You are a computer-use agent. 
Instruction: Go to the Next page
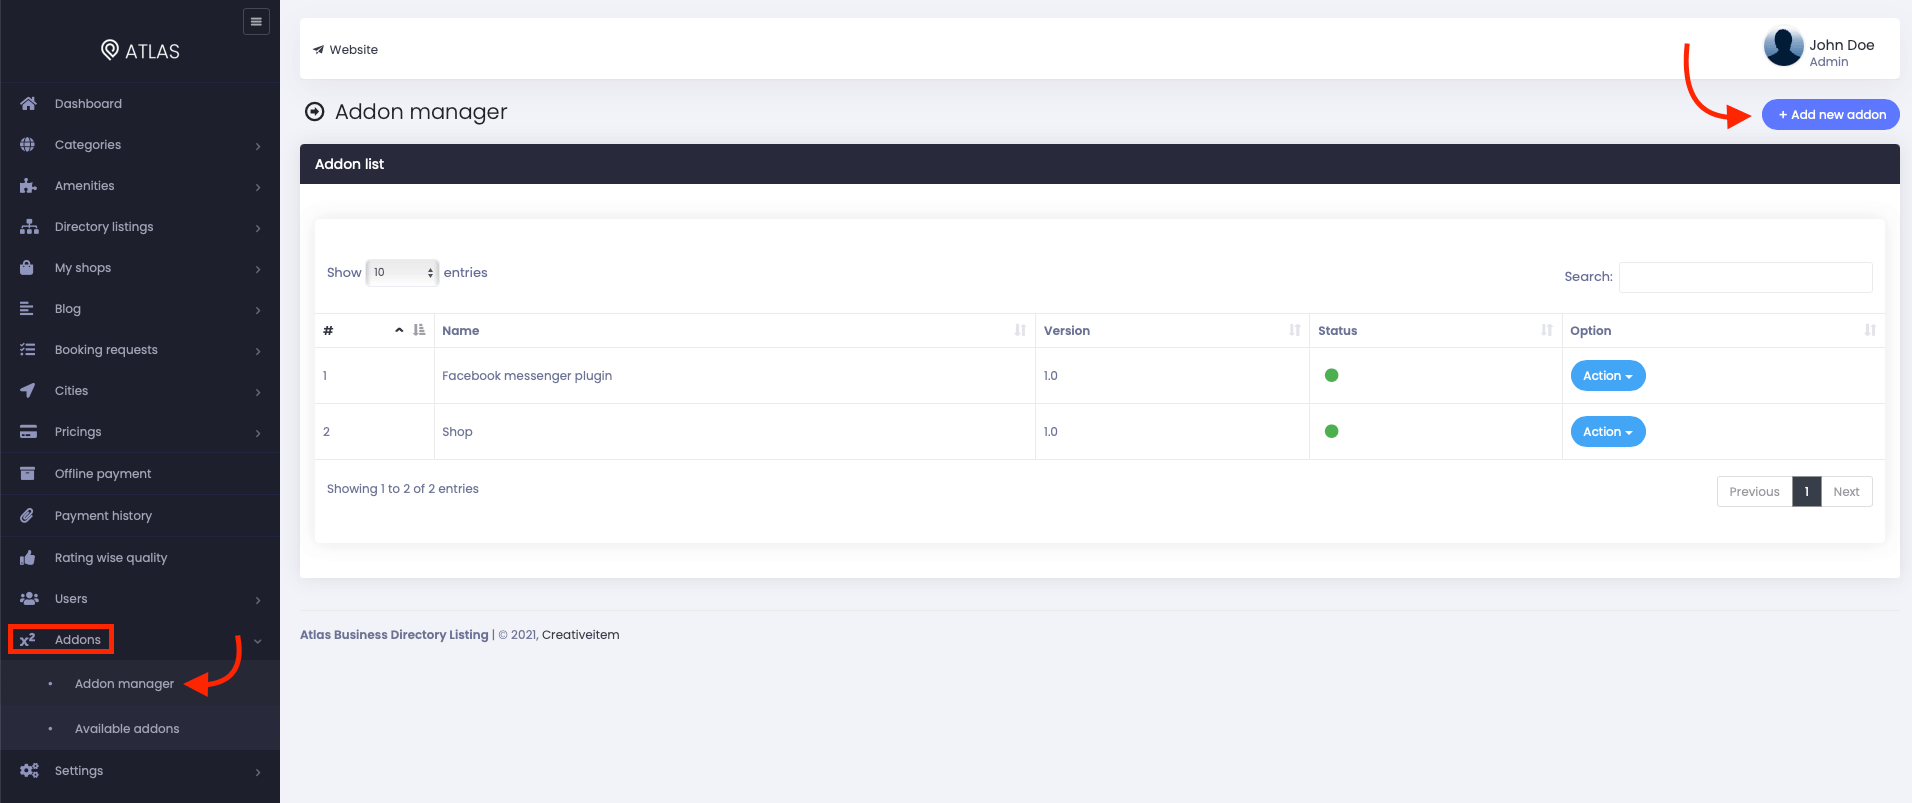pyautogui.click(x=1846, y=492)
